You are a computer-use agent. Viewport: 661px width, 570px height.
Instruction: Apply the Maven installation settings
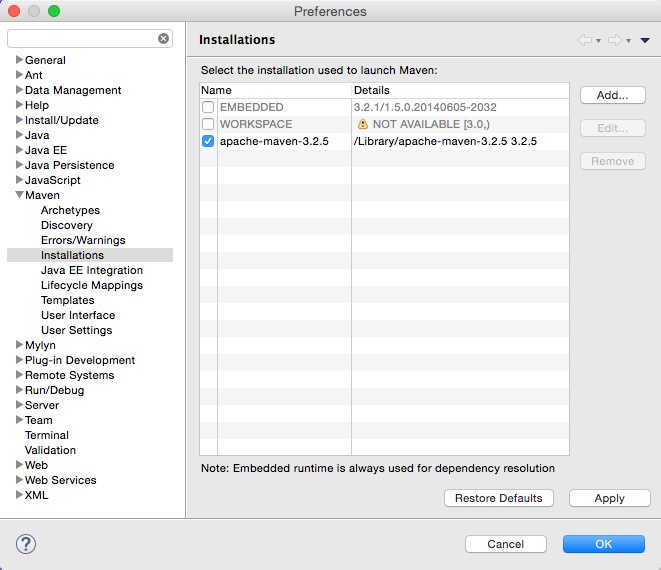(x=610, y=498)
